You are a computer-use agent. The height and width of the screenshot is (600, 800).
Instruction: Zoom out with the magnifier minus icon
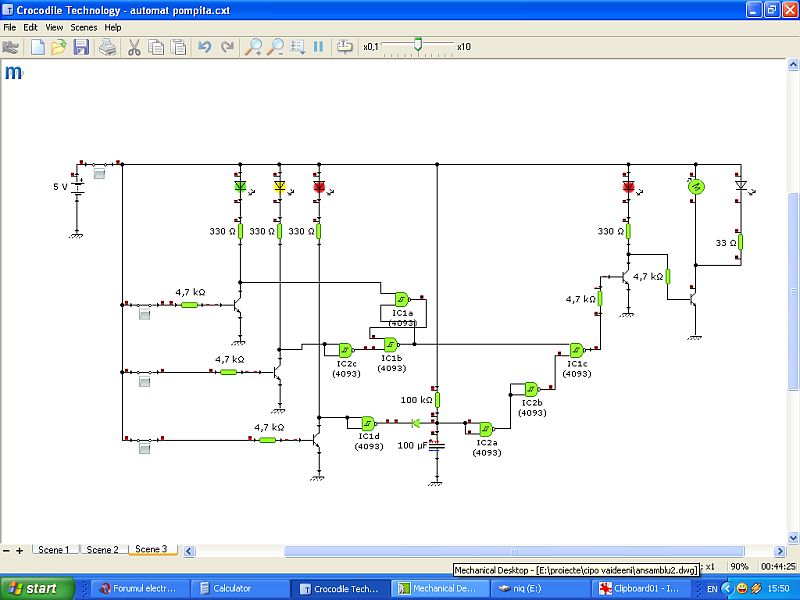pyautogui.click(x=275, y=47)
